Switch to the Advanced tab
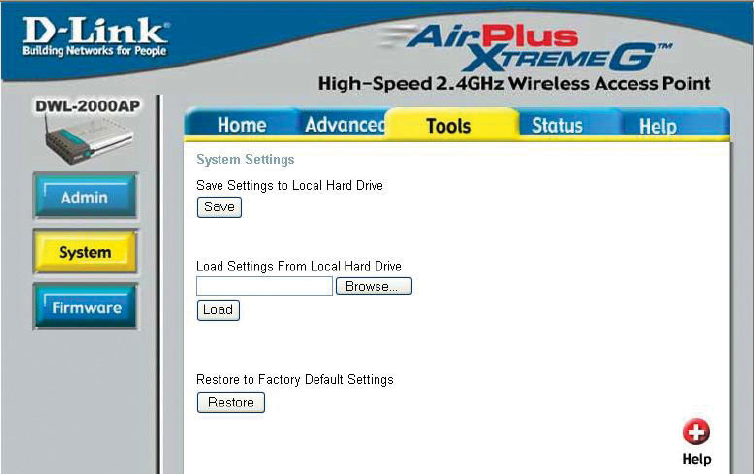Screen dimensions: 754x474 [344, 125]
